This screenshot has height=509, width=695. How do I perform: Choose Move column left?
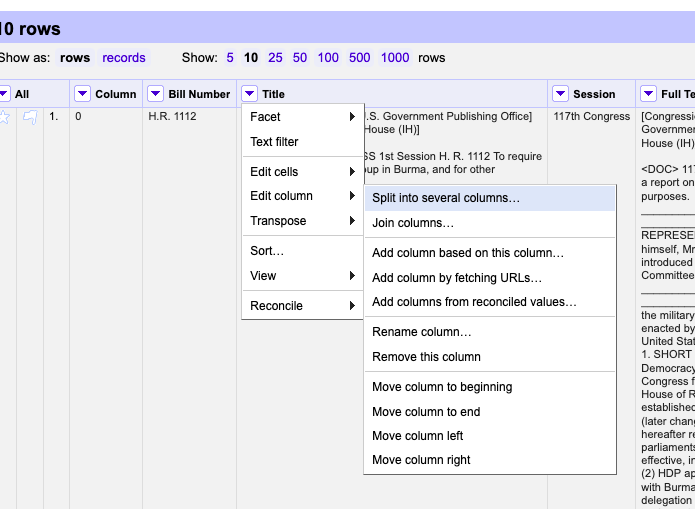[x=490, y=436]
